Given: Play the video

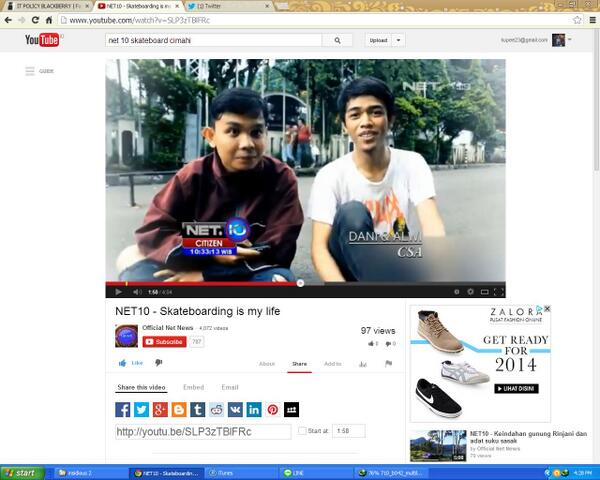Looking at the screenshot, I should [118, 292].
